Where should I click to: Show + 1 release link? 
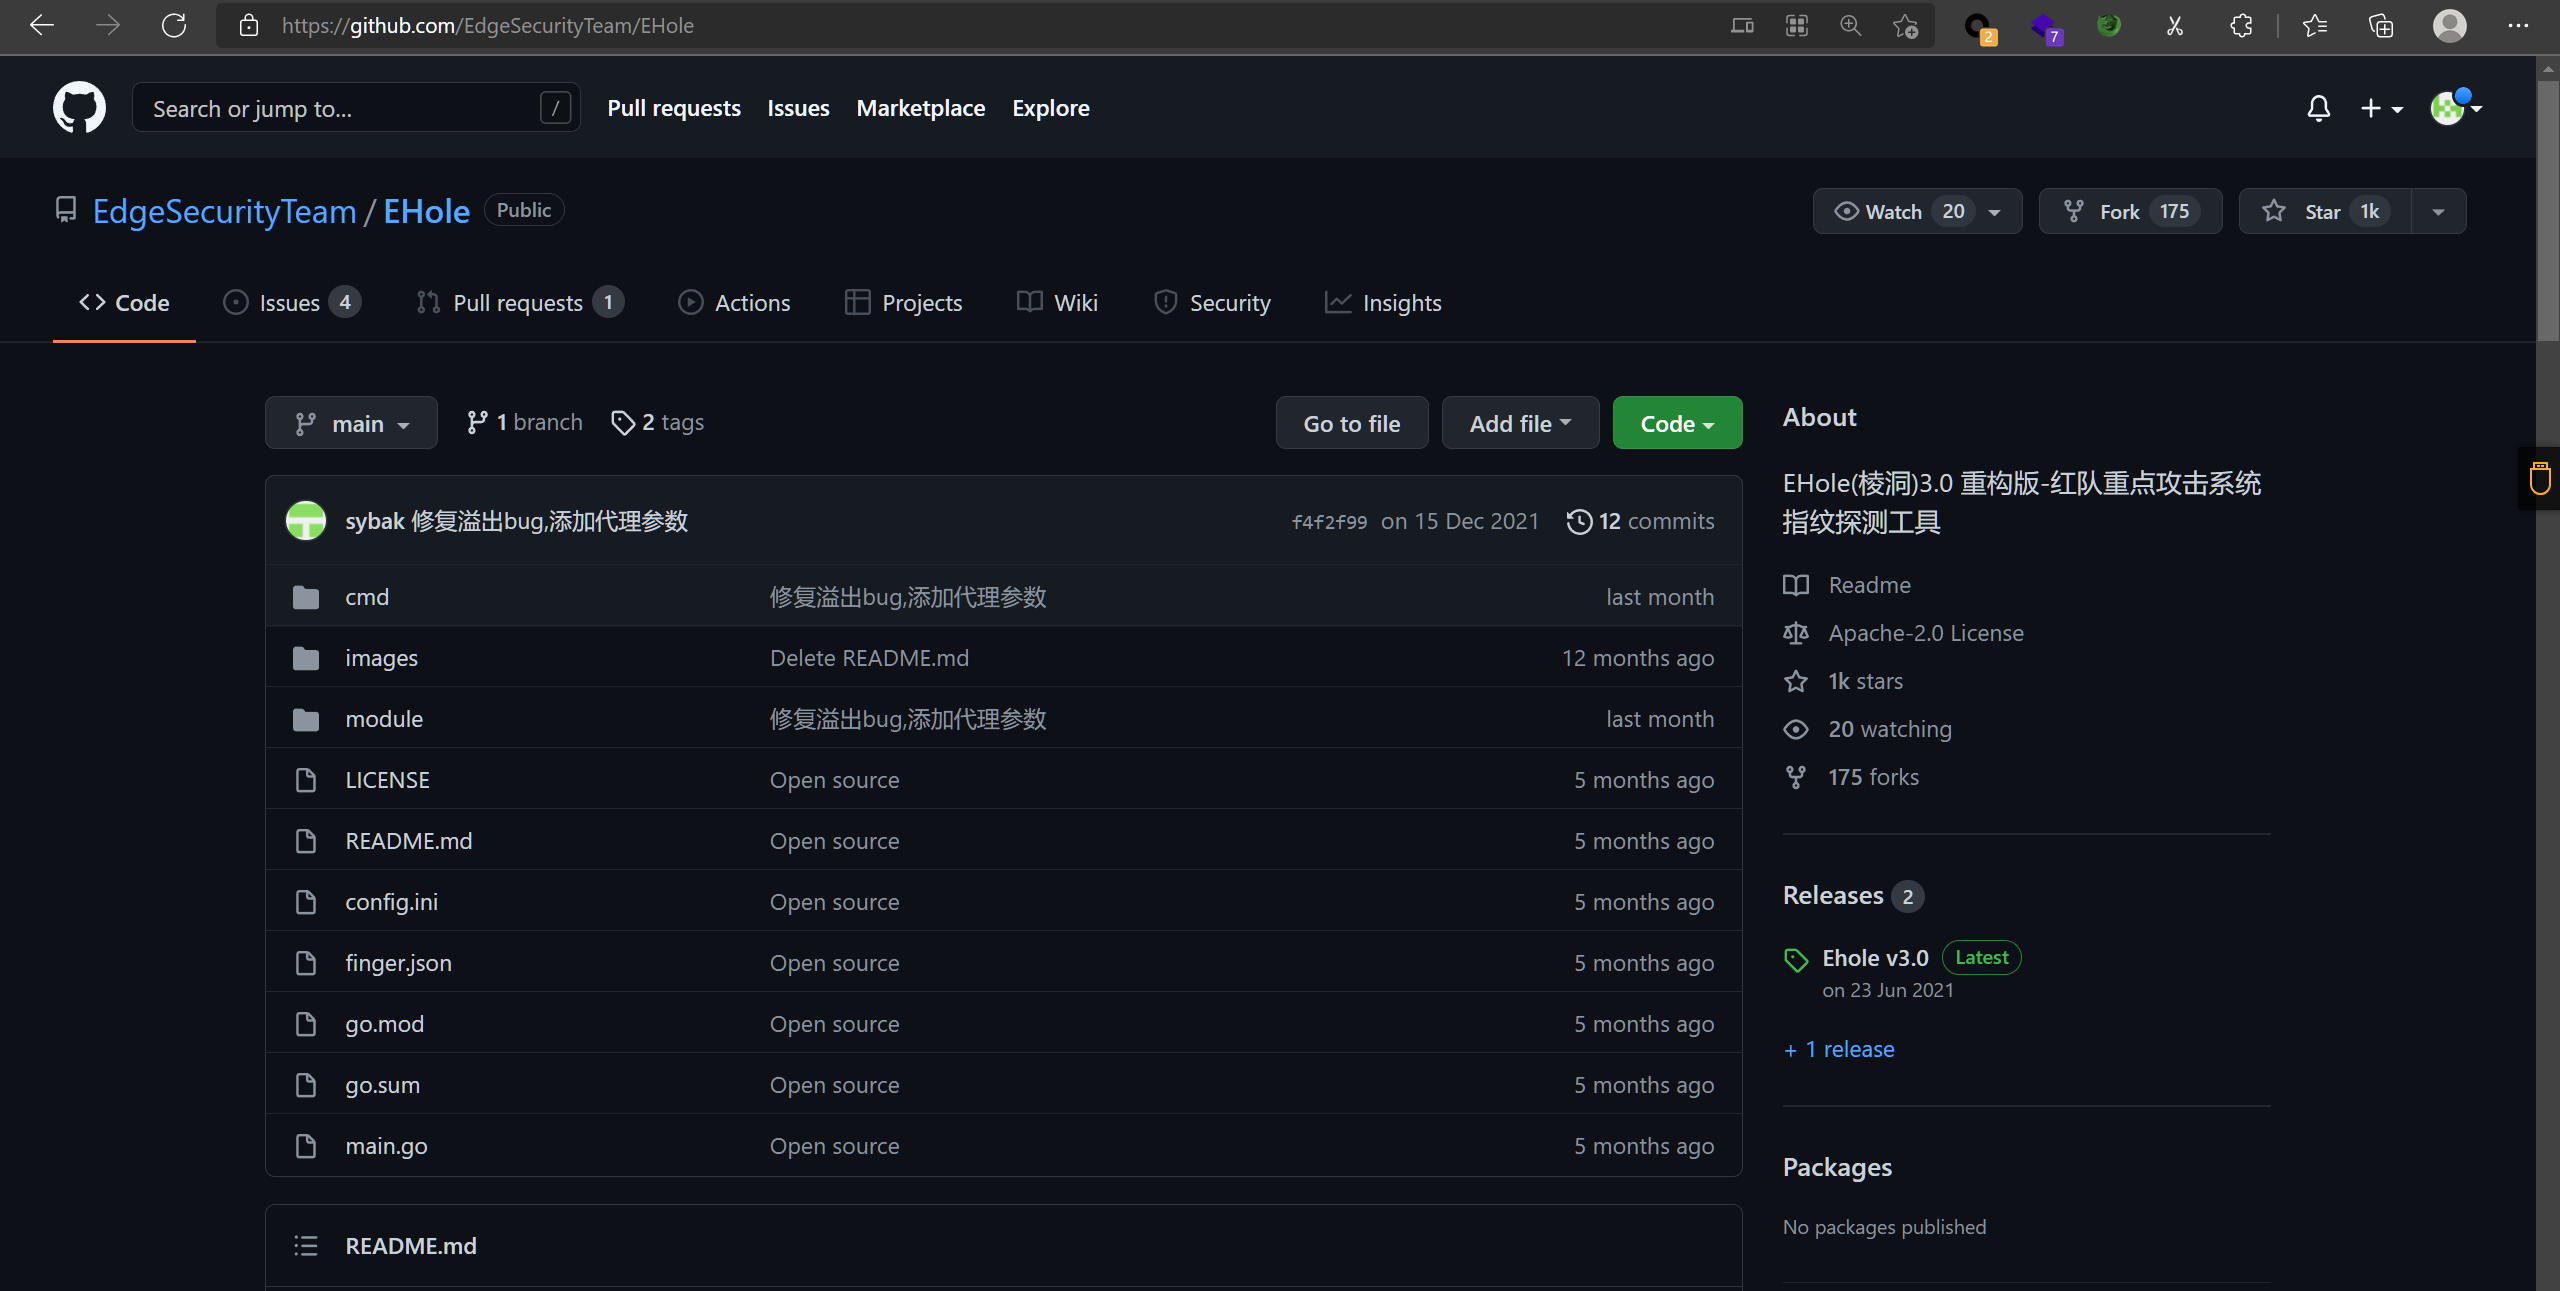(x=1839, y=1049)
